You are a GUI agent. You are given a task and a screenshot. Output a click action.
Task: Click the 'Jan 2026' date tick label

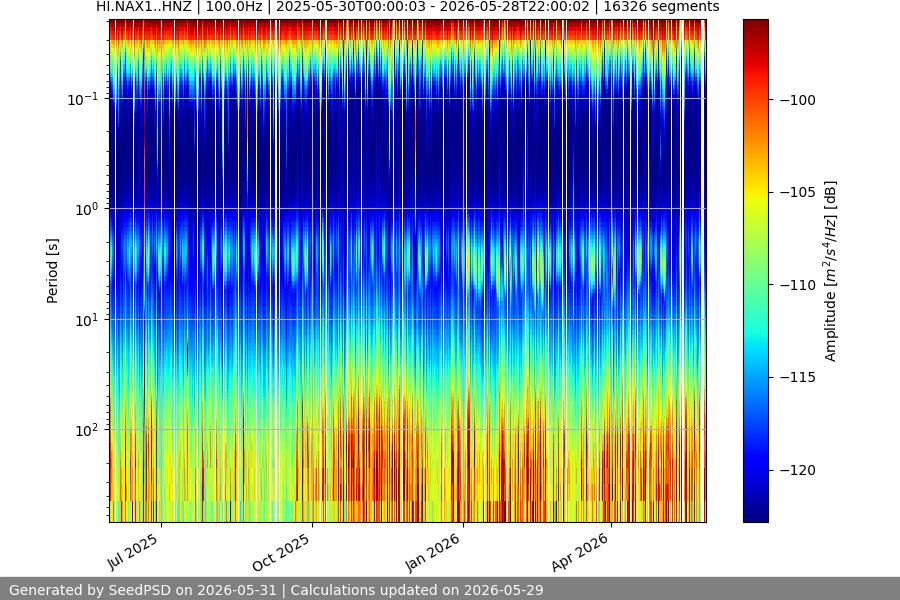pyautogui.click(x=433, y=552)
